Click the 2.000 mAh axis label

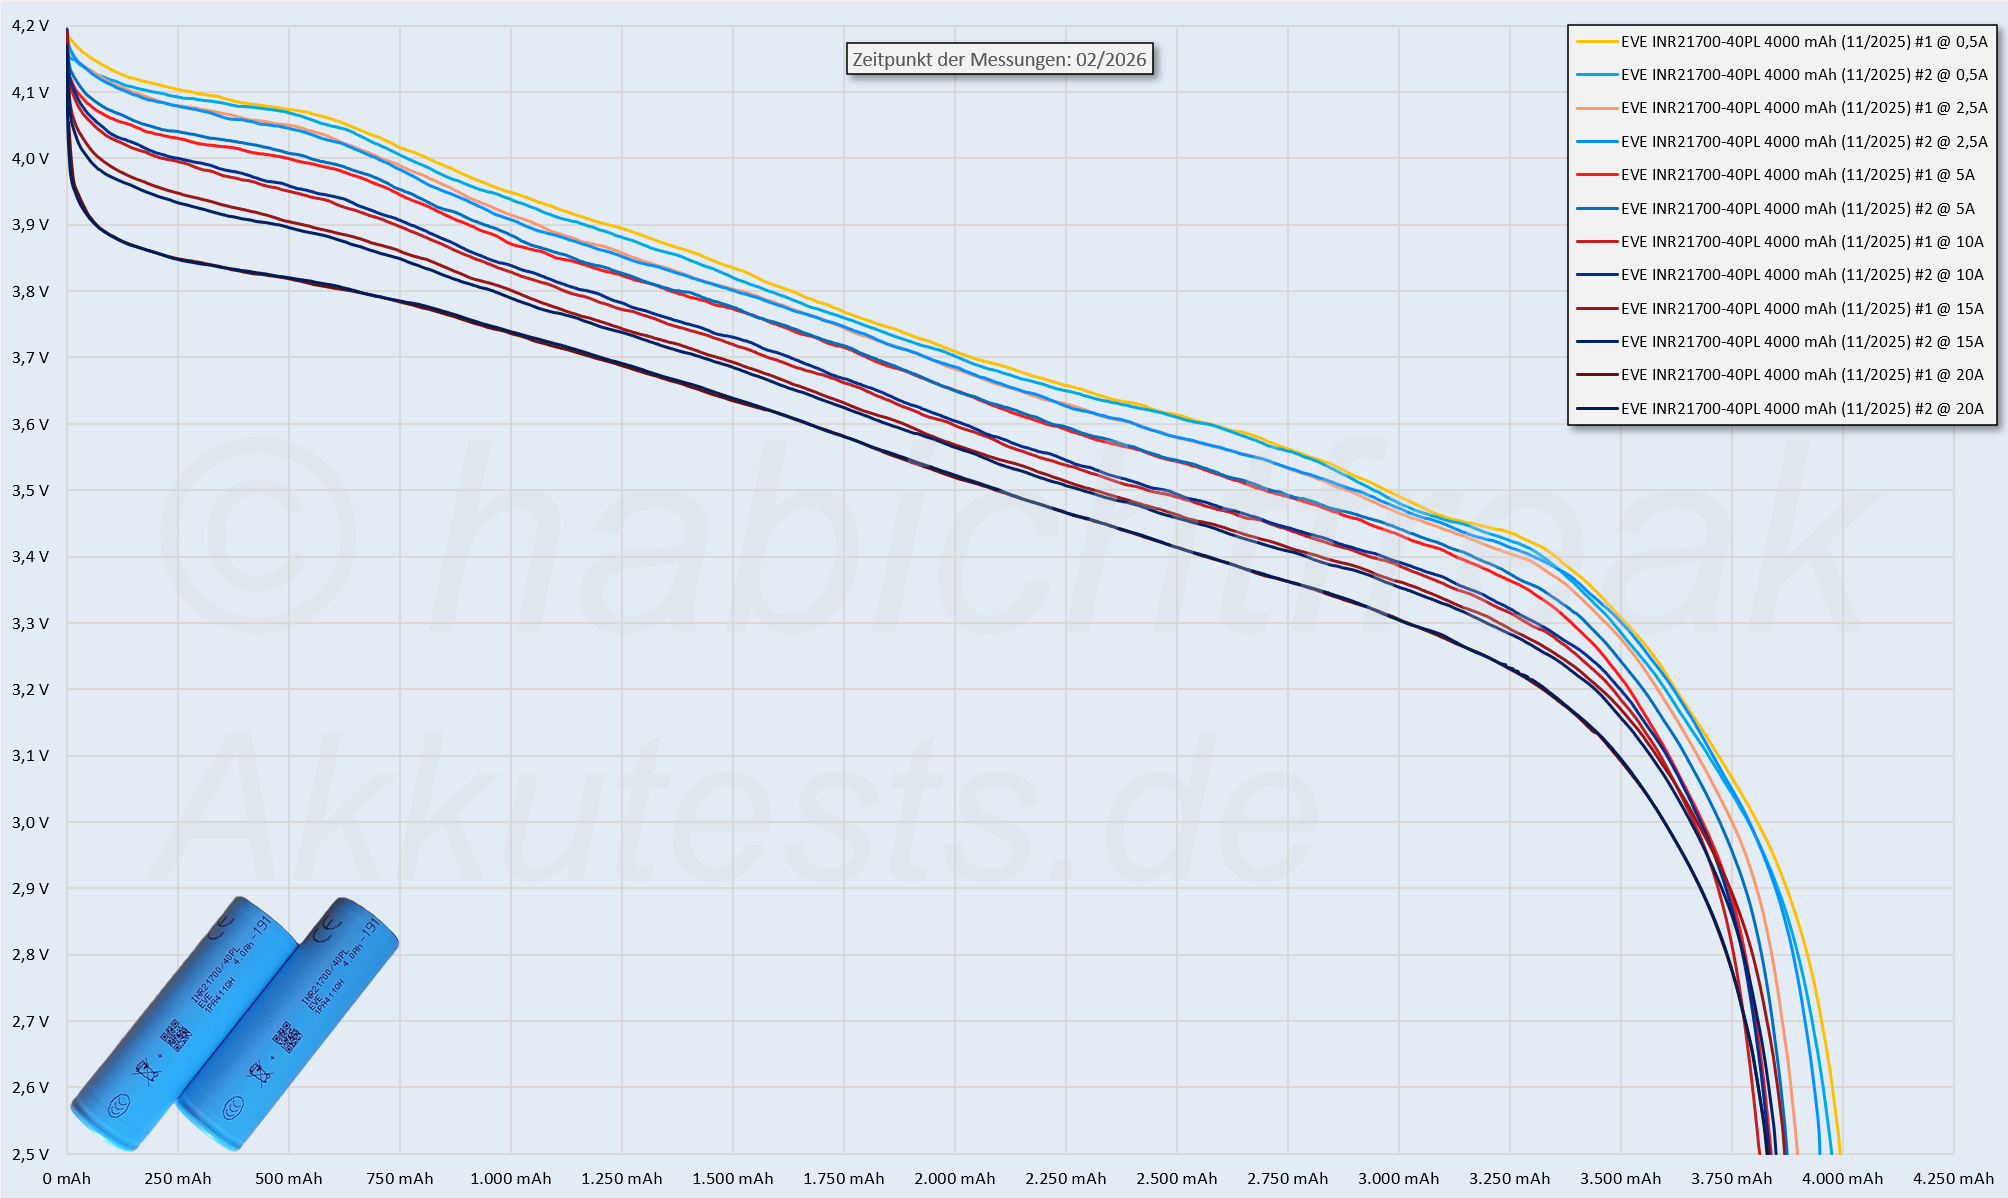click(x=954, y=1179)
